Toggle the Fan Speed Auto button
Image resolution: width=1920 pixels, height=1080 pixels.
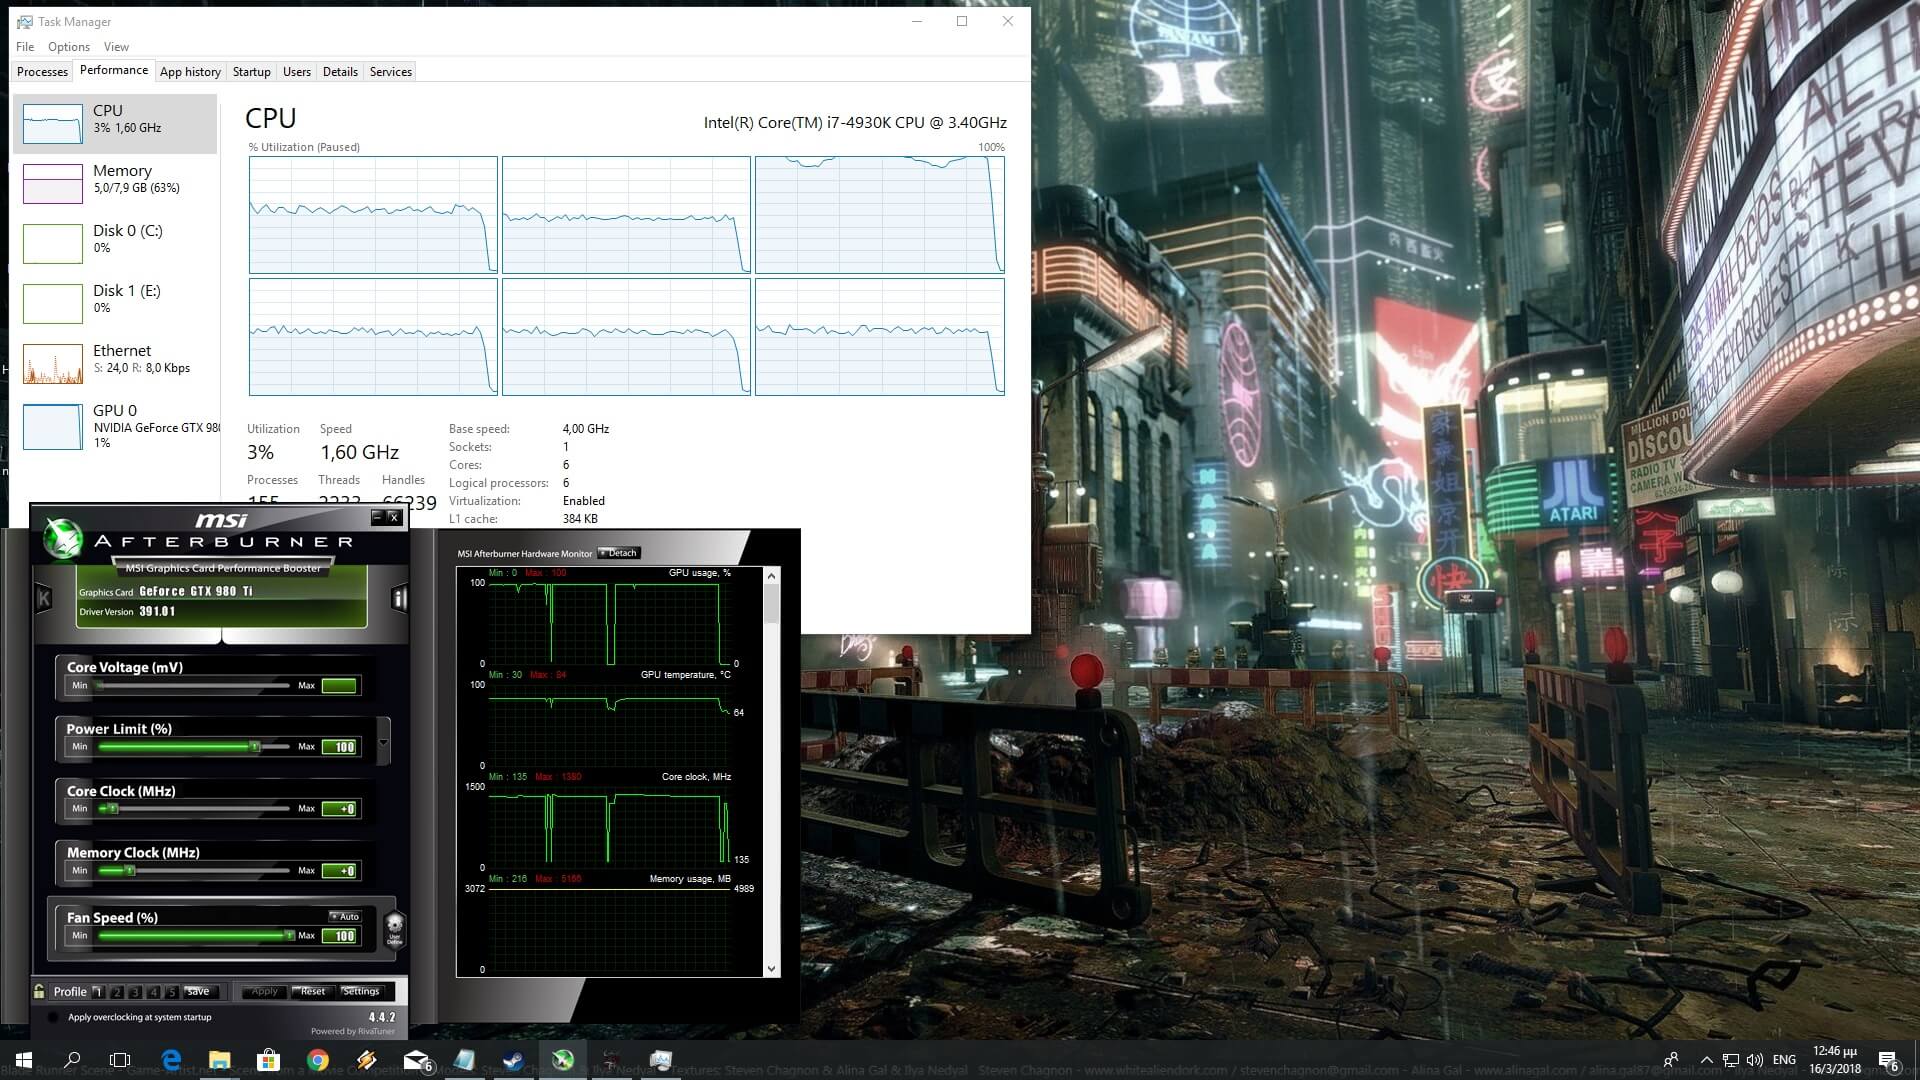tap(345, 916)
